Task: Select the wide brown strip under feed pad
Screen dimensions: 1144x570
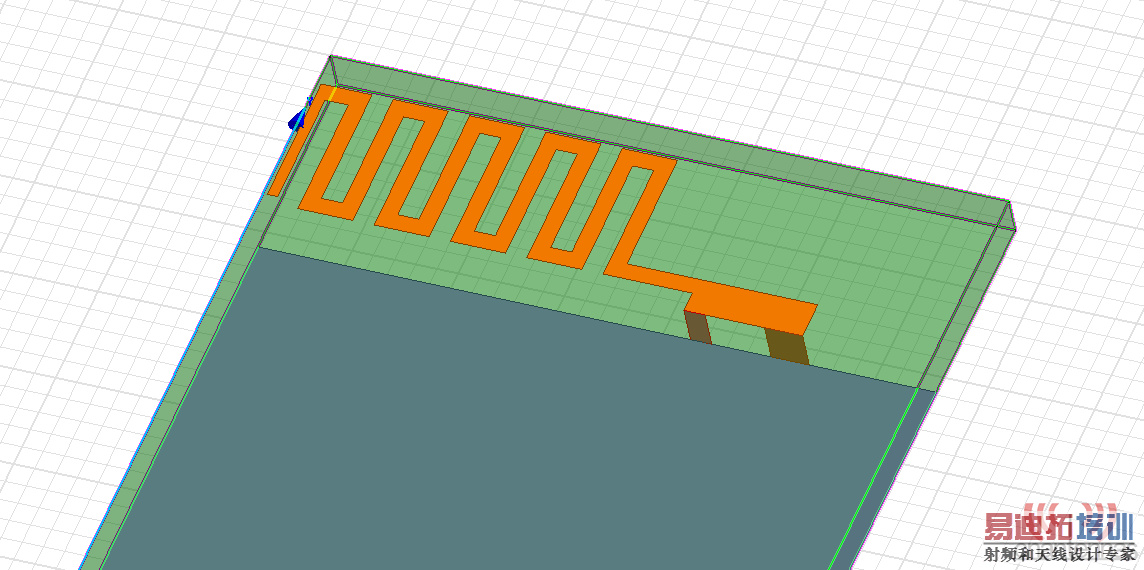Action: (786, 345)
